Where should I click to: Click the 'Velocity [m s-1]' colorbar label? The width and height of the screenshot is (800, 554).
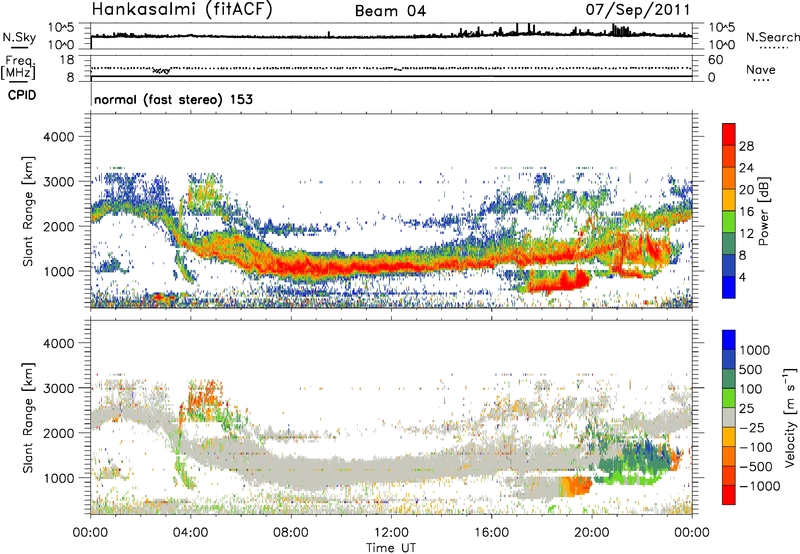pyautogui.click(x=790, y=416)
